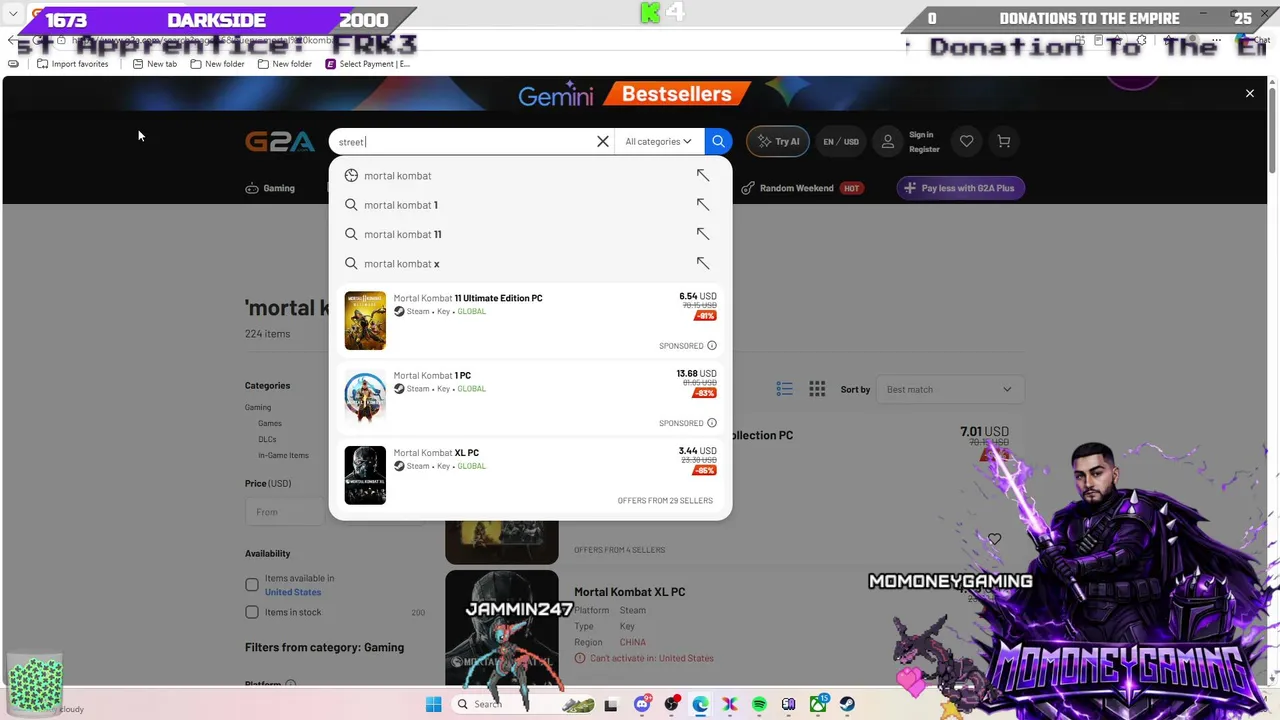
Task: Click the 'Try AI' button
Action: click(x=778, y=142)
